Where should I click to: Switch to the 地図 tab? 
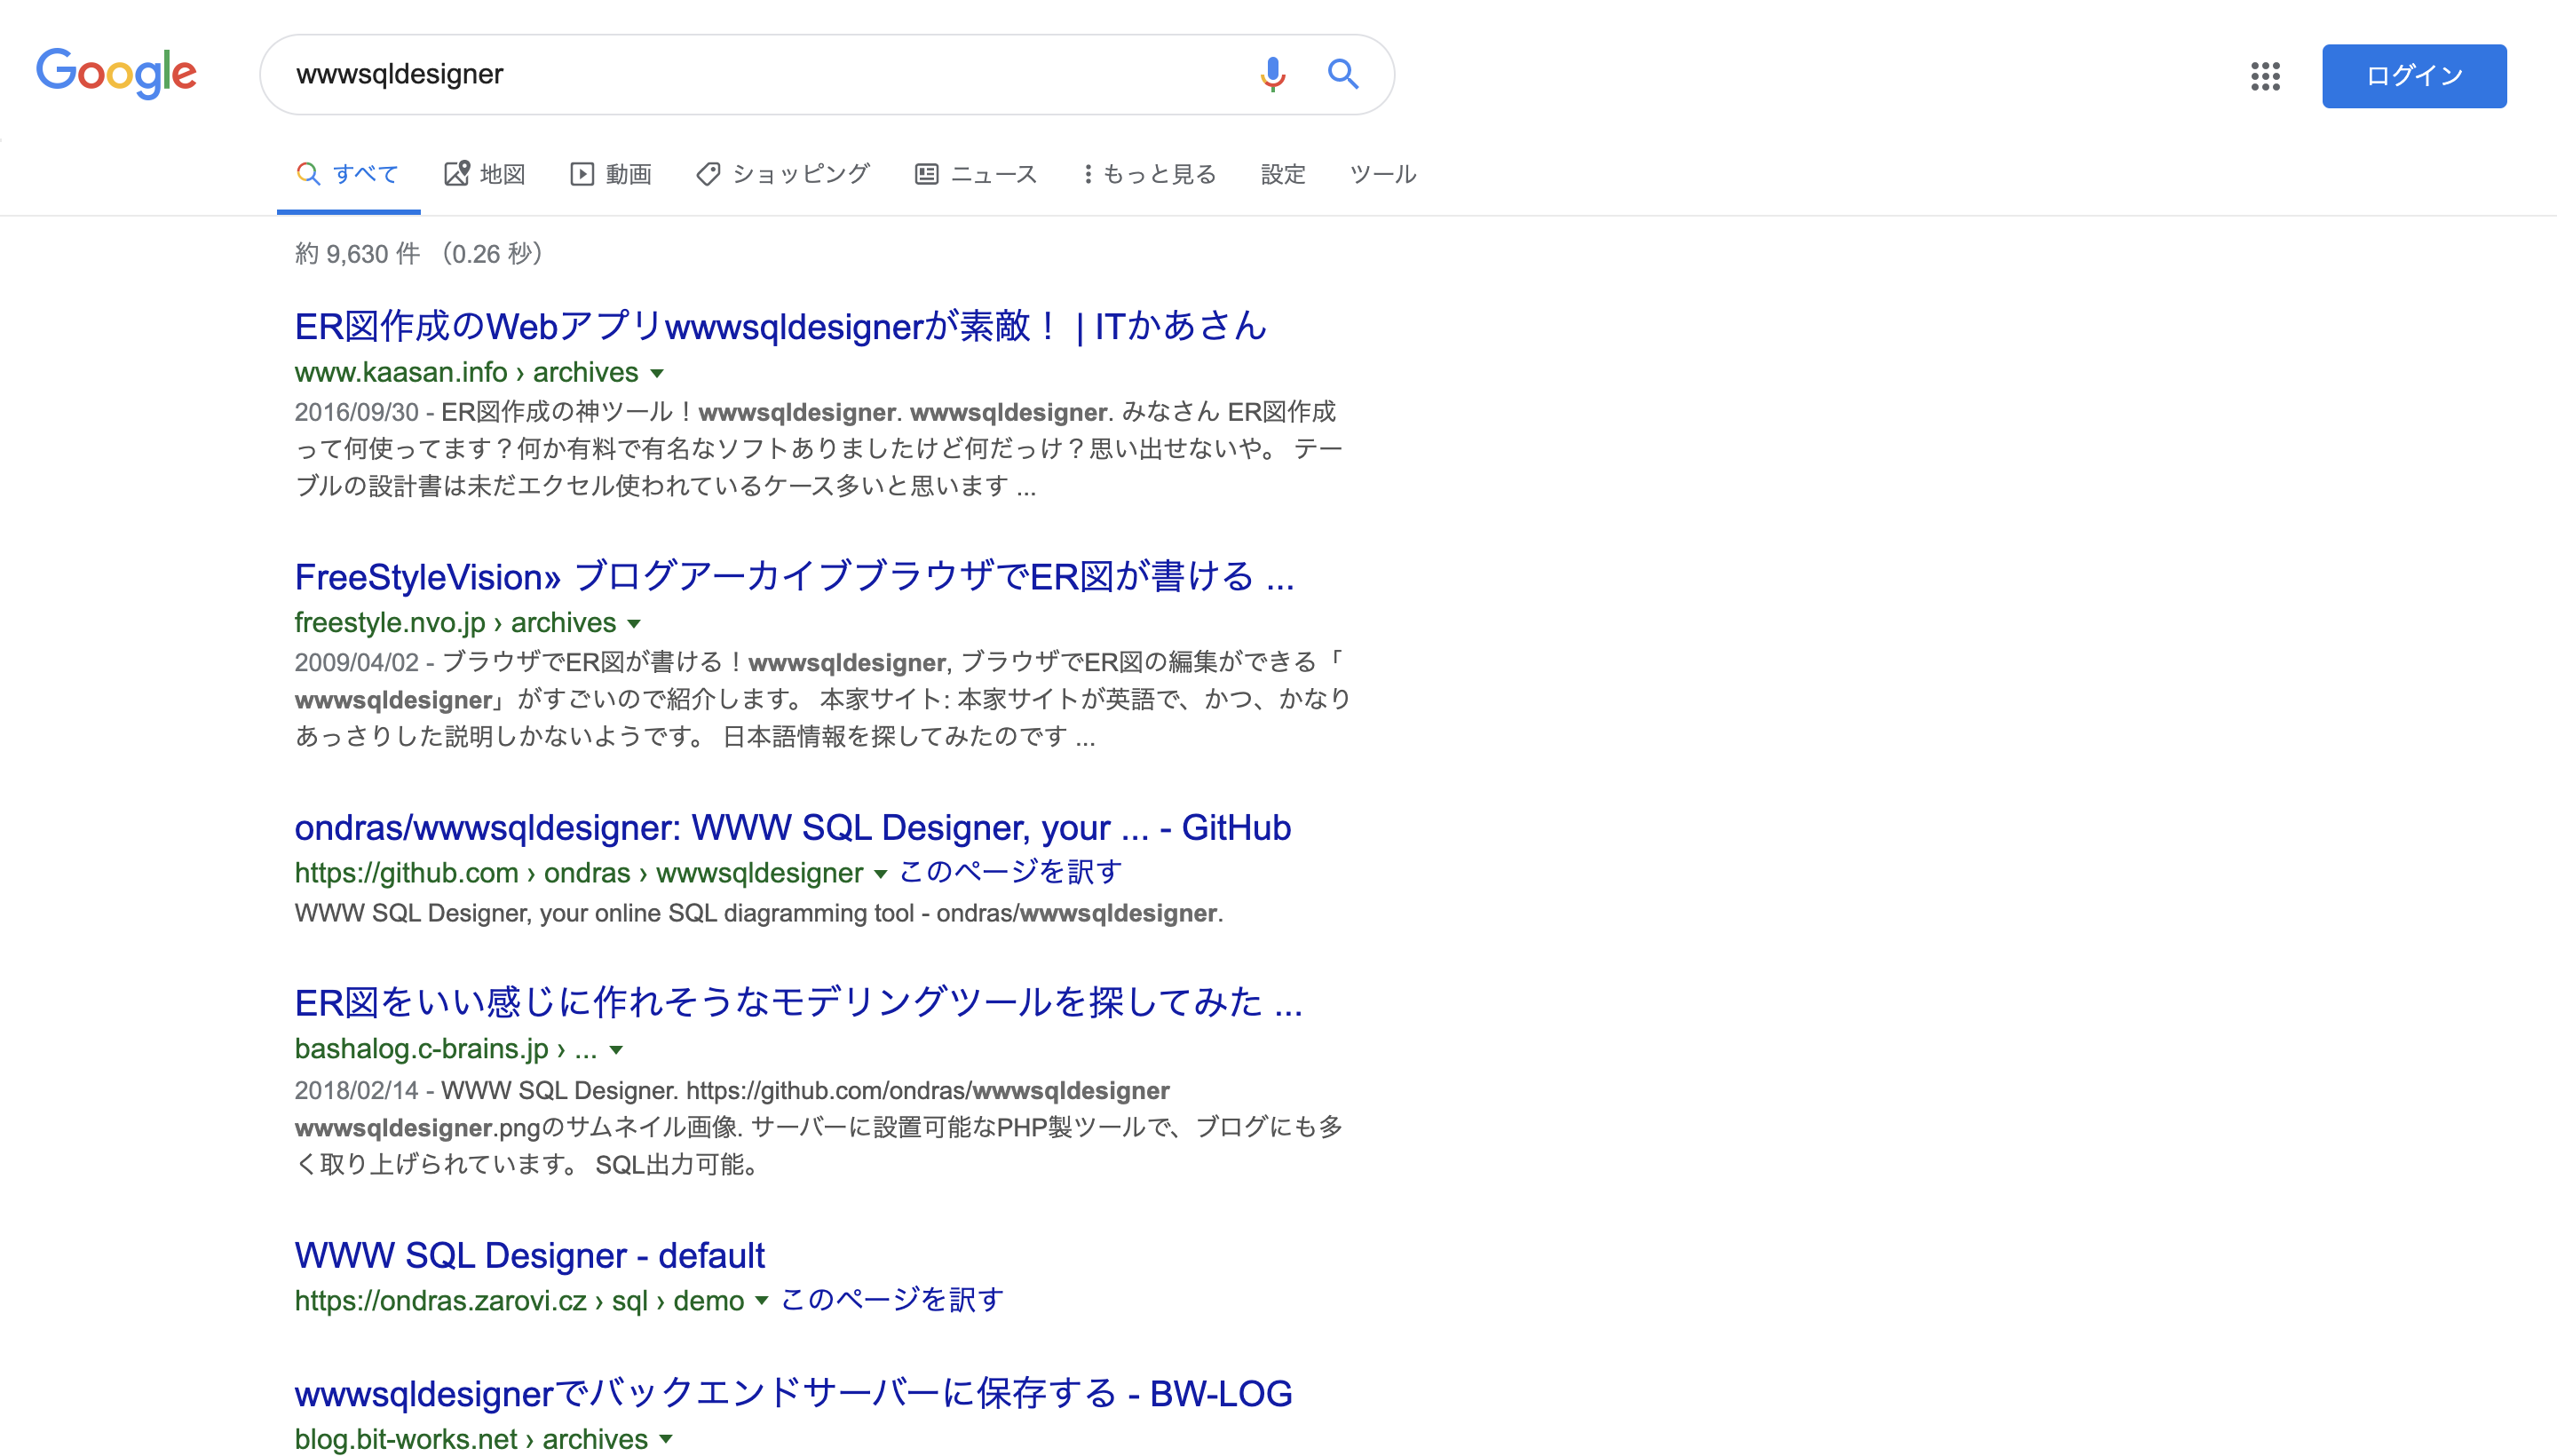pos(485,174)
